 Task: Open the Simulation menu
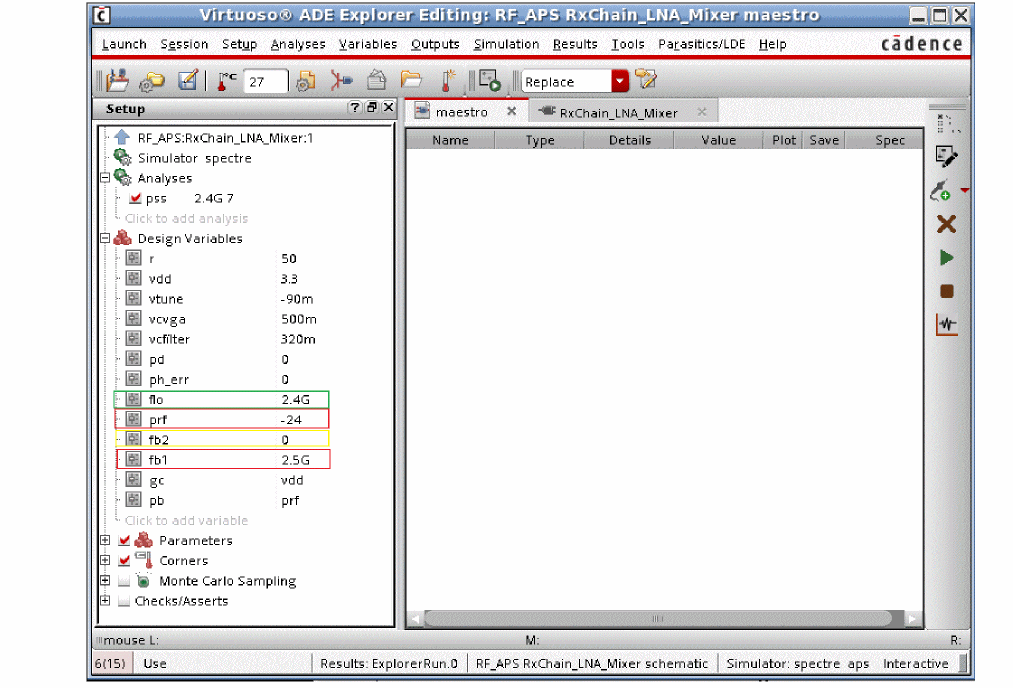[x=506, y=44]
